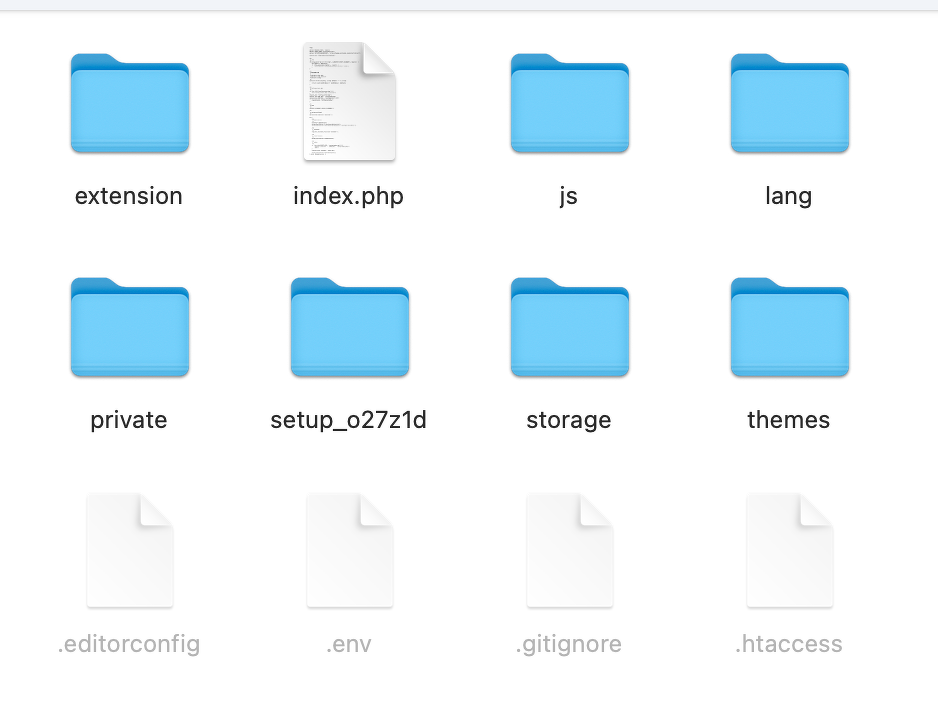Image resolution: width=938 pixels, height=722 pixels.
Task: Click the .htaccess filename text
Action: point(788,644)
